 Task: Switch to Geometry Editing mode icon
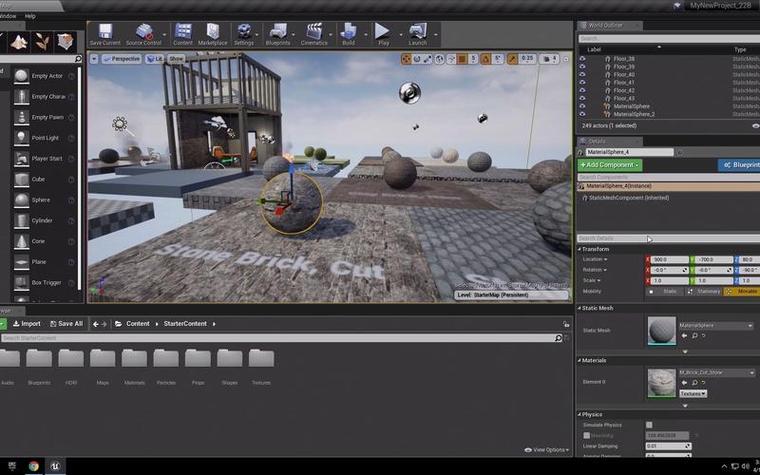pyautogui.click(x=65, y=43)
